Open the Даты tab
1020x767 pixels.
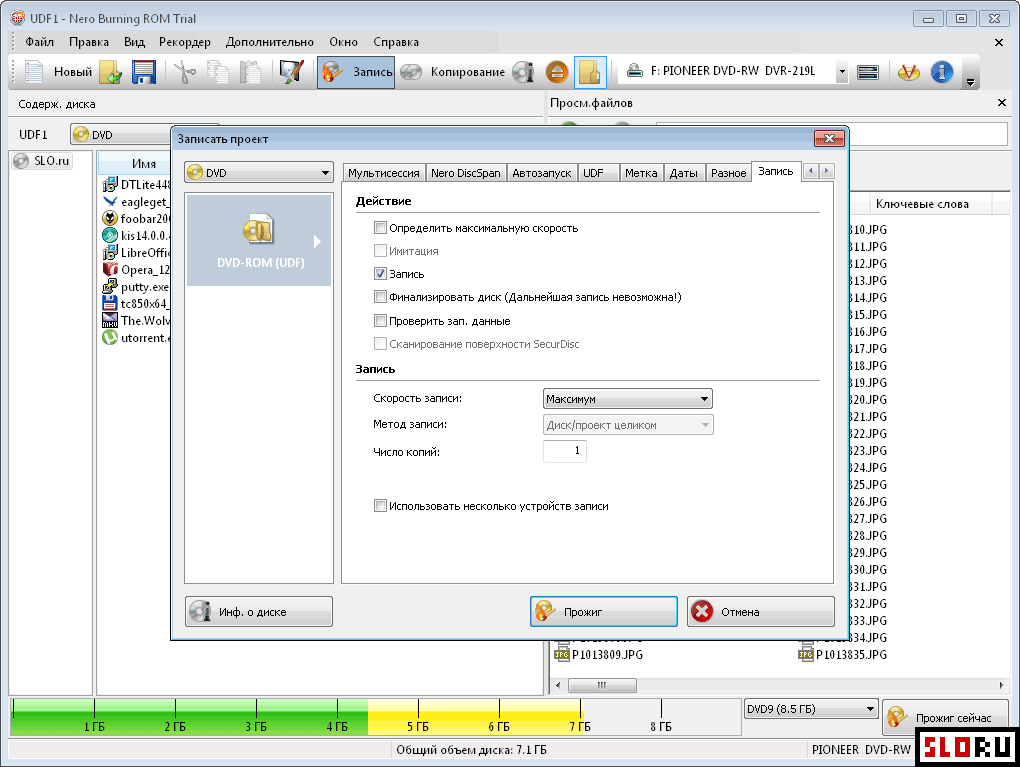click(x=684, y=173)
